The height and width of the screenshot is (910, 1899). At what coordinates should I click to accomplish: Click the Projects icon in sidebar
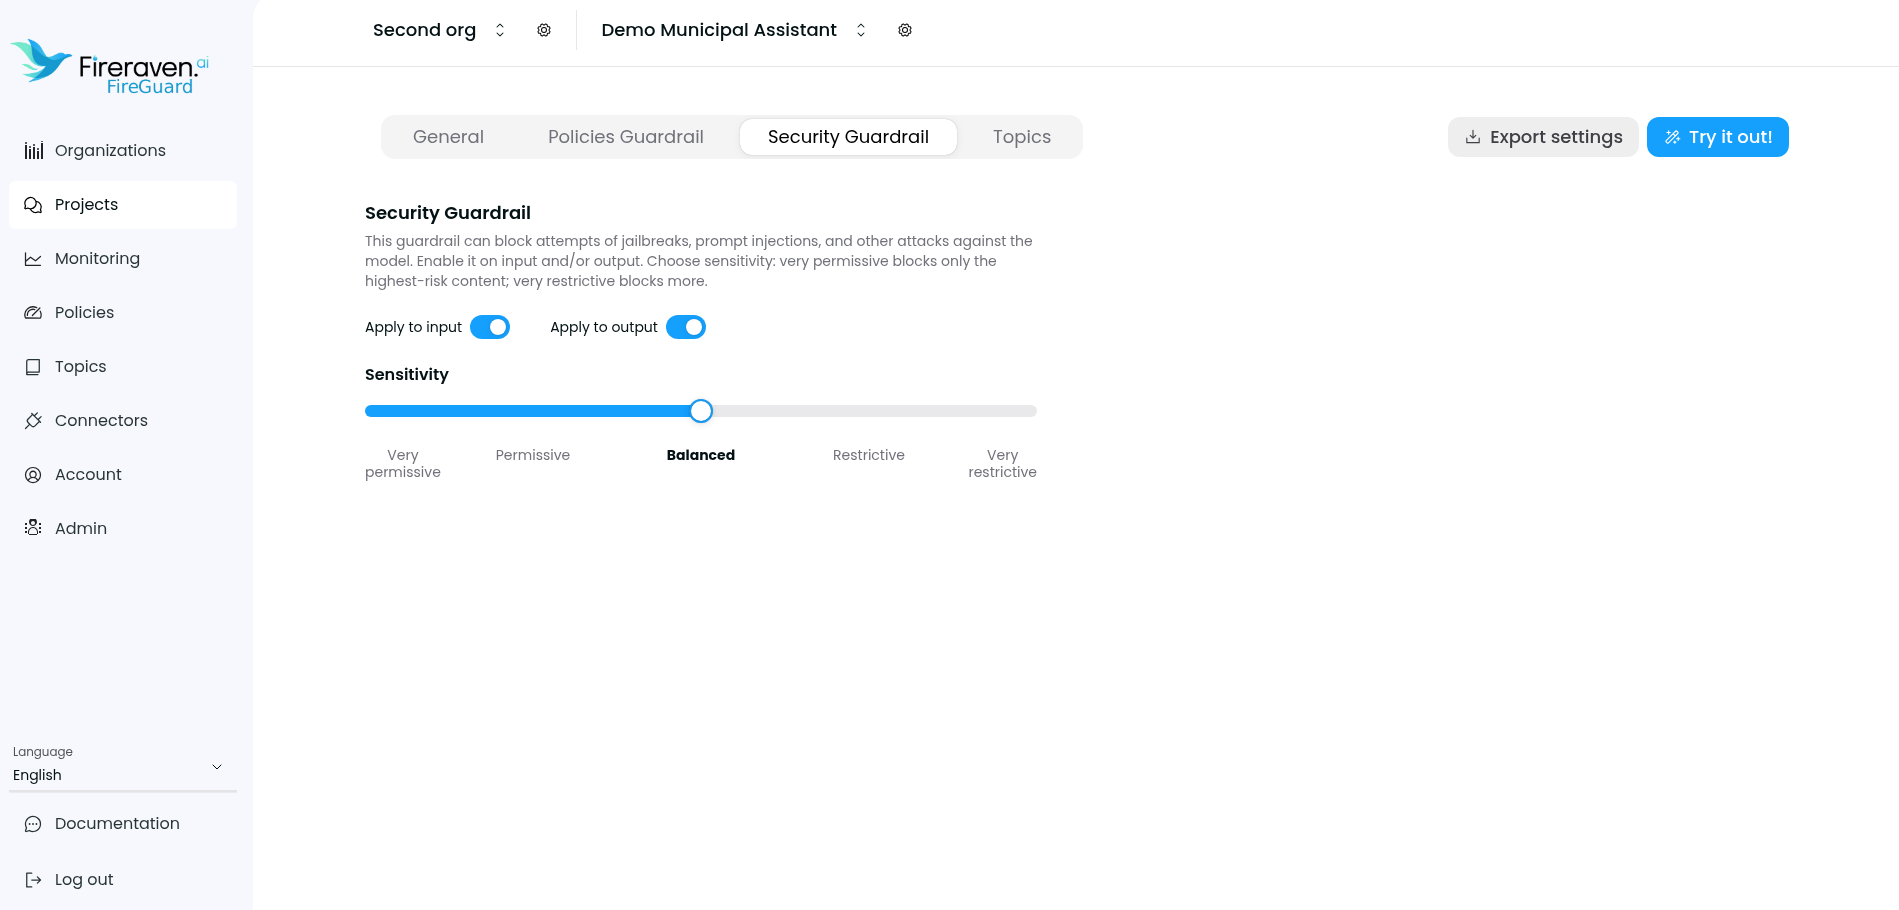click(x=33, y=204)
